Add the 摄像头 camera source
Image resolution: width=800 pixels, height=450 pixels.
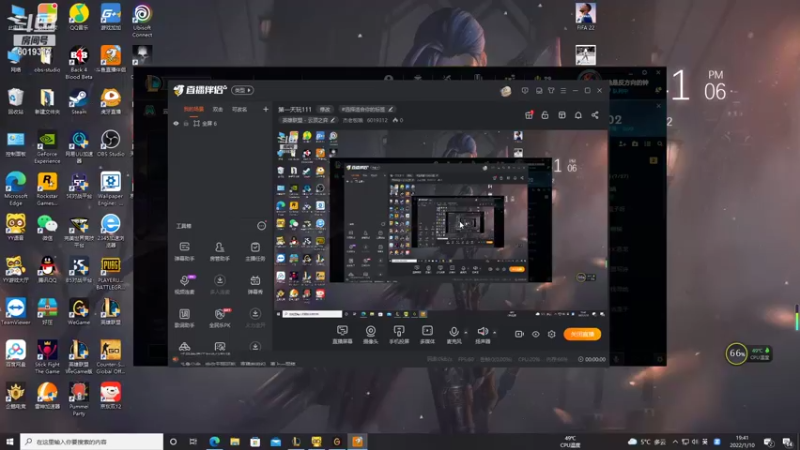370,335
